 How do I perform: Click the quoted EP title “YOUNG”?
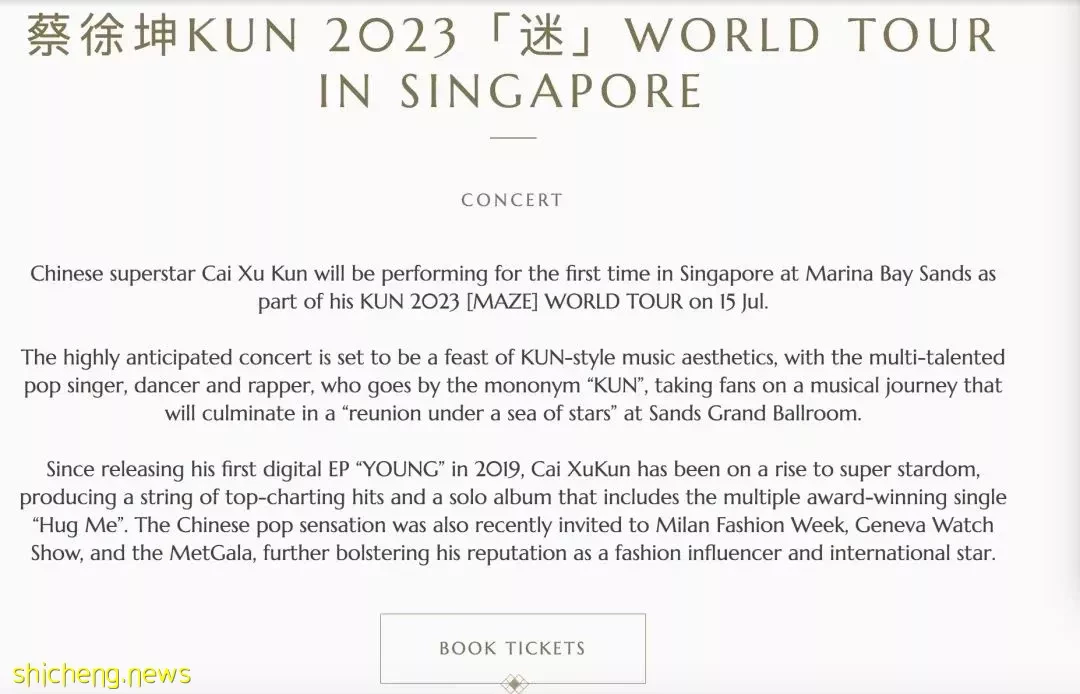click(400, 469)
